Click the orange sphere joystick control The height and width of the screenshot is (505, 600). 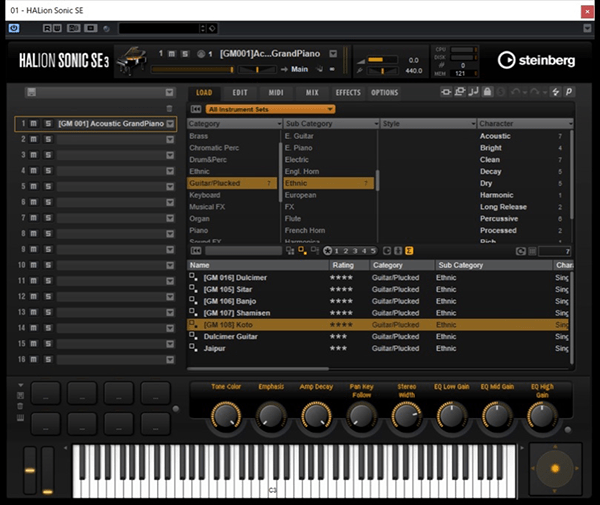[x=555, y=468]
